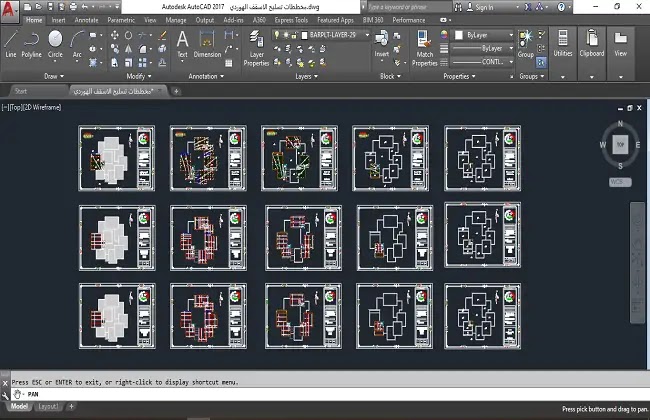
Task: Activate the Arc tool
Action: coord(77,44)
